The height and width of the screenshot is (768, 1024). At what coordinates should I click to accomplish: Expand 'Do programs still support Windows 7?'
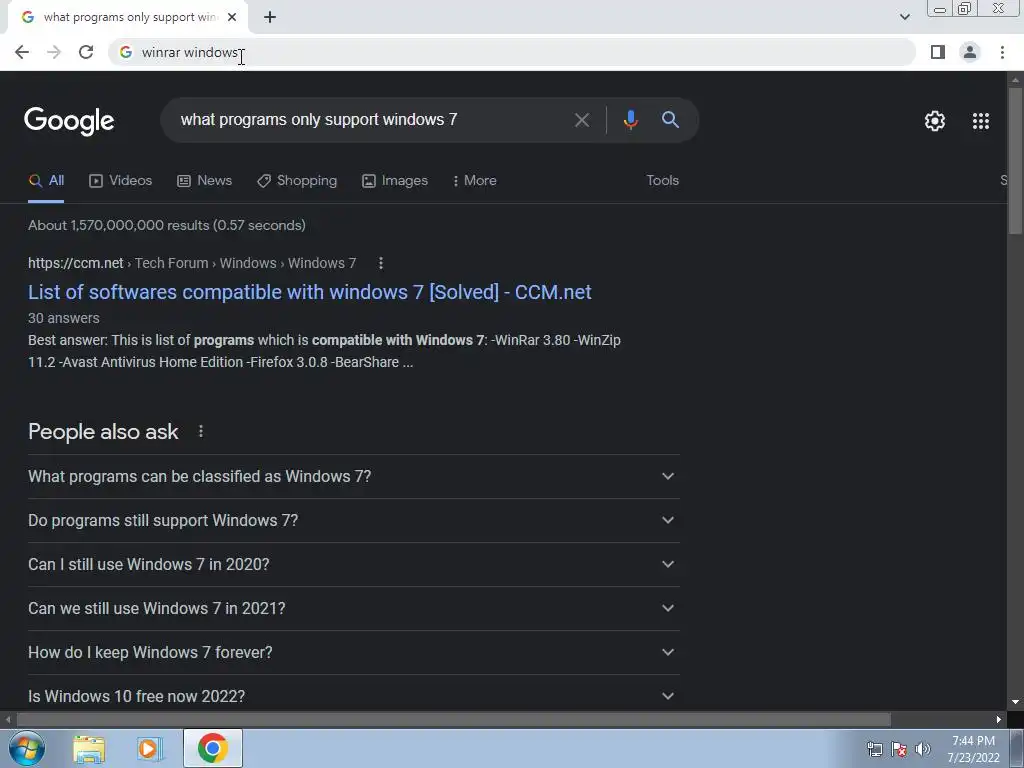(353, 520)
